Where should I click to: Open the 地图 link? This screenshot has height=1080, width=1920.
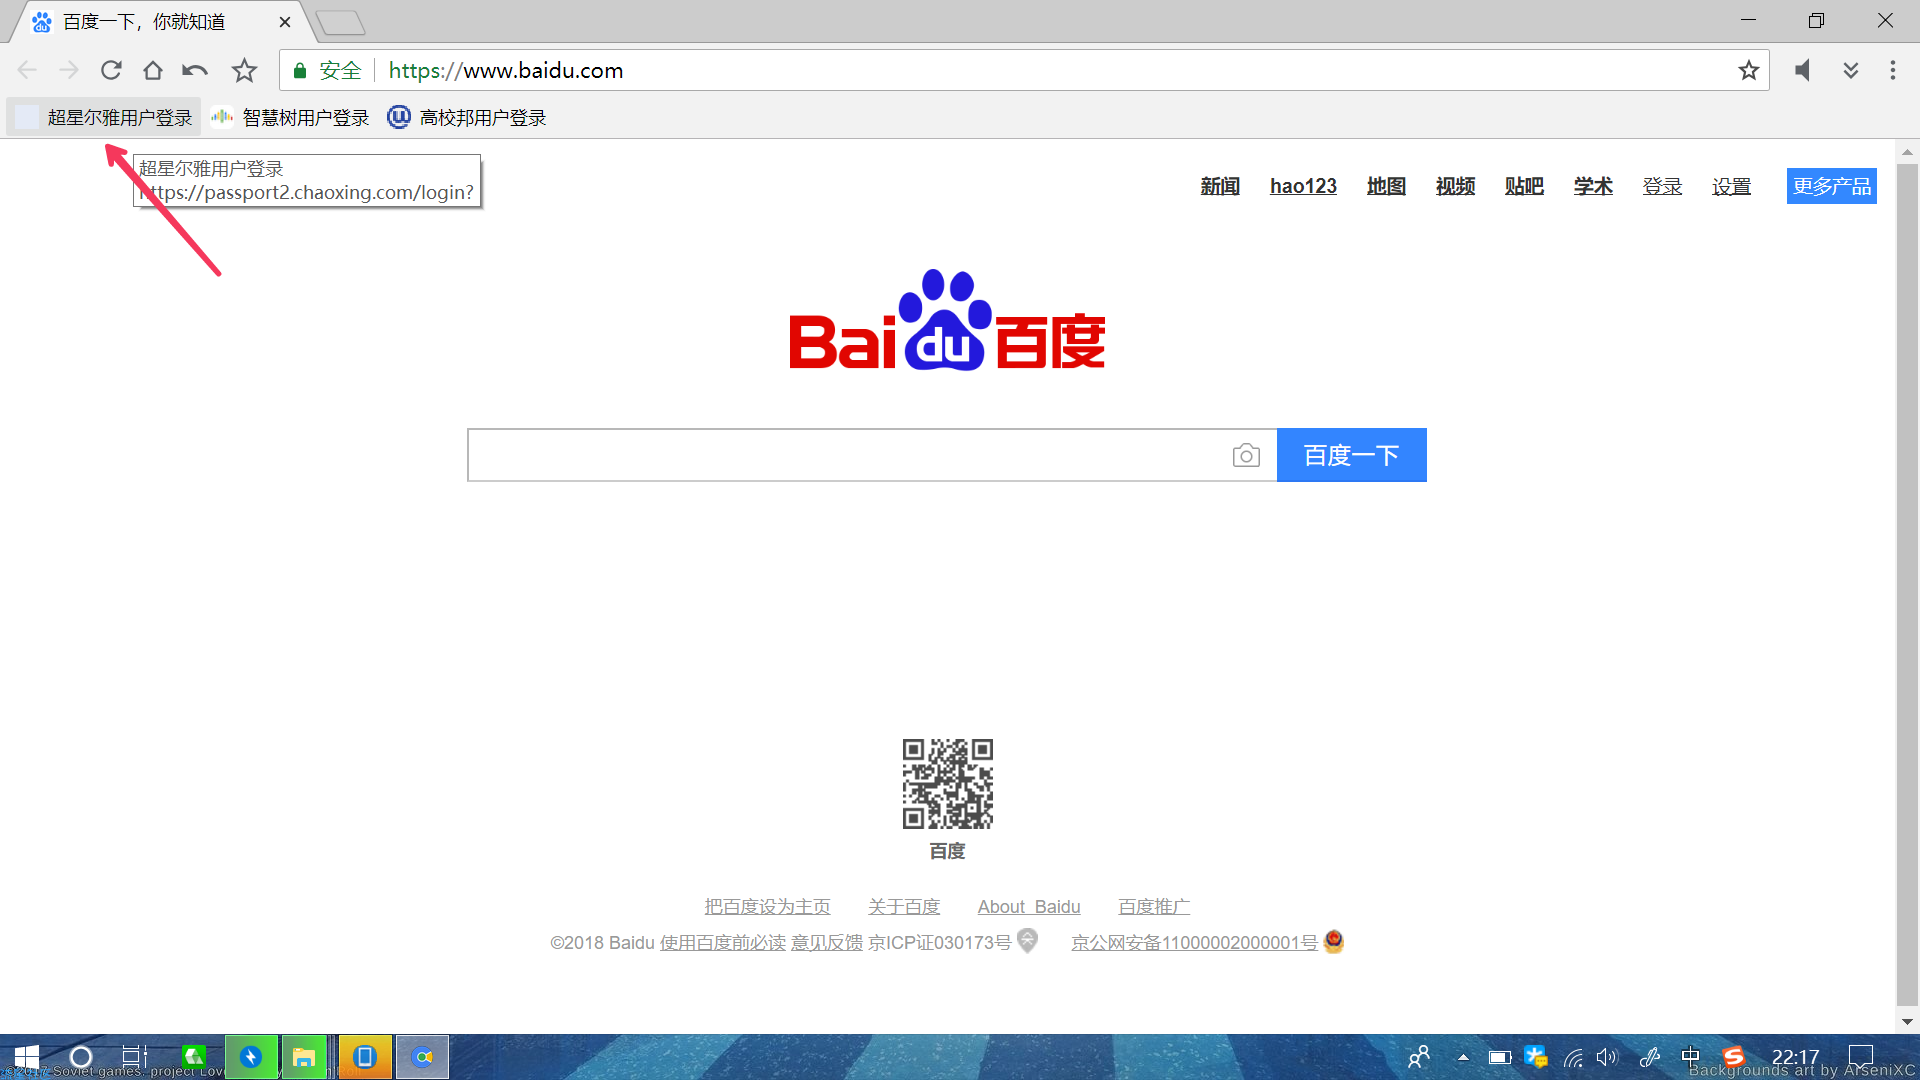(1386, 186)
